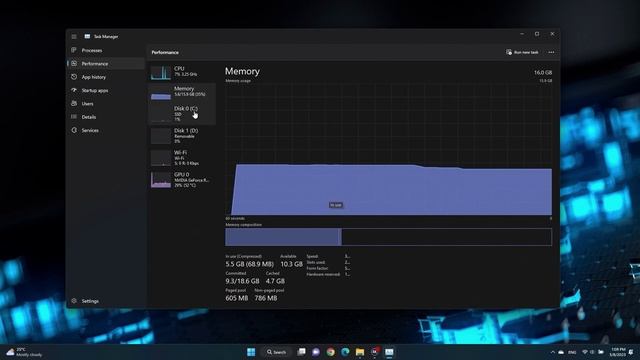The image size is (640, 360).
Task: Click the taskbar Search box
Action: [x=276, y=352]
